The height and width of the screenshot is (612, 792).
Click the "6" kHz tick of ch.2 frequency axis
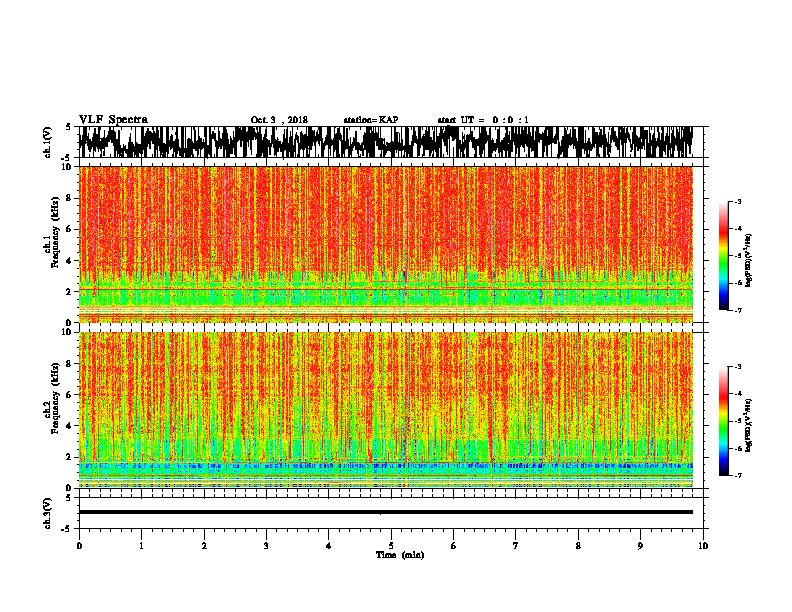point(70,395)
